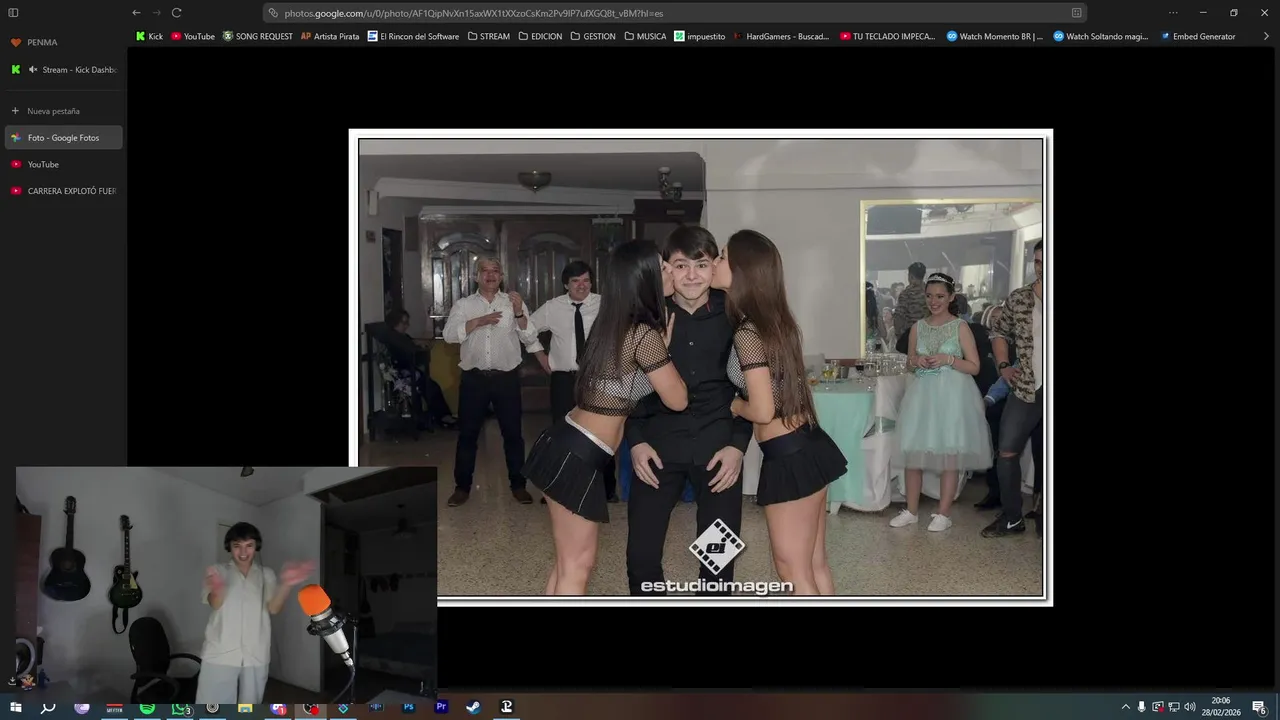Viewport: 1280px width, 720px height.
Task: Select the PENMA workspace in sidebar
Action: [34, 42]
